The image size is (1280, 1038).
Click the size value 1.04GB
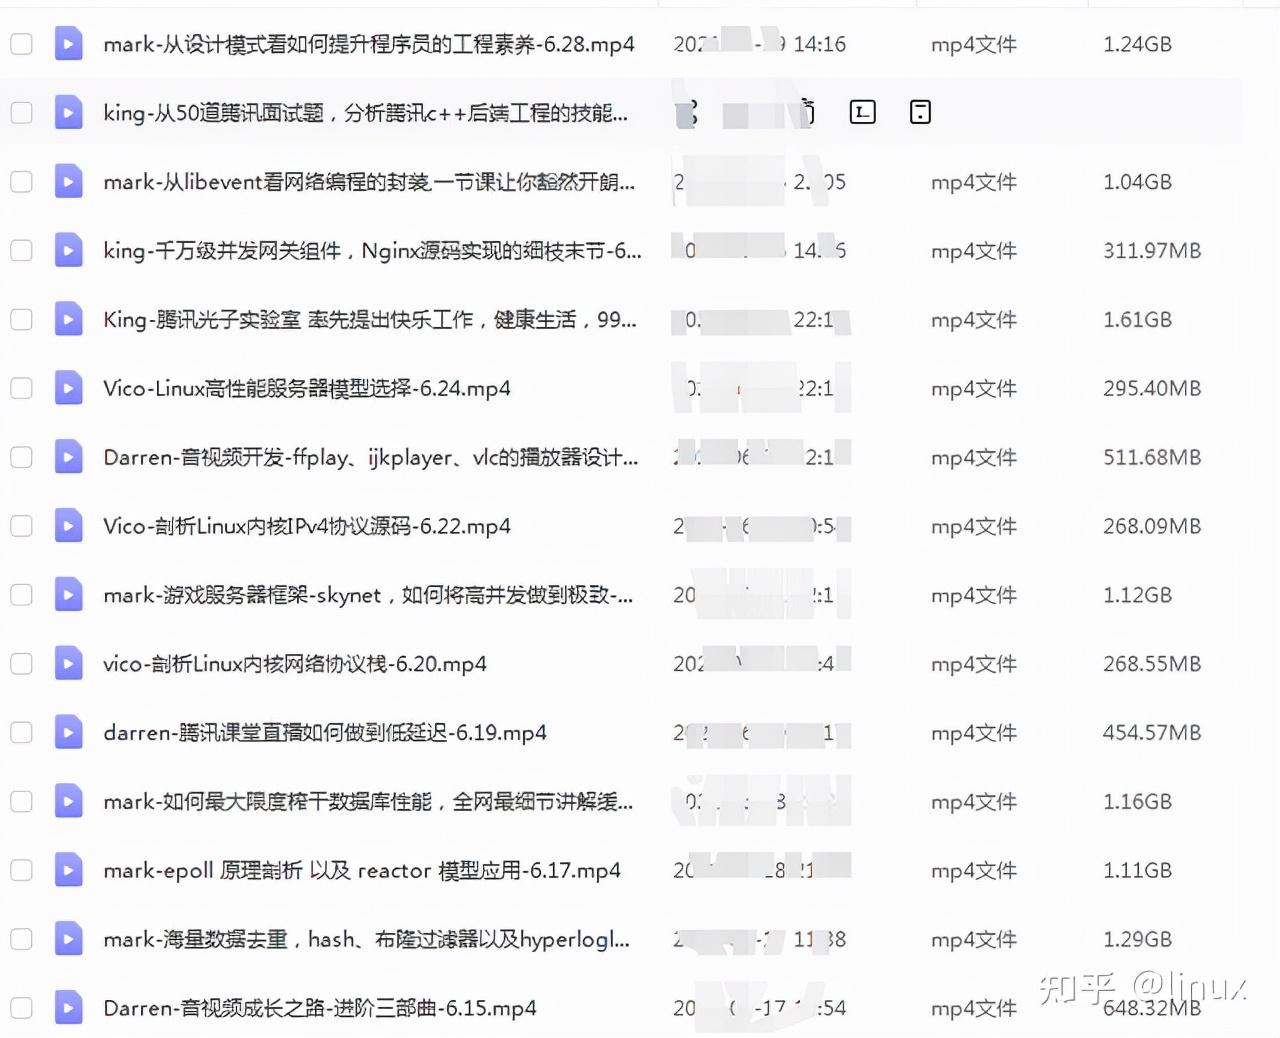1137,182
